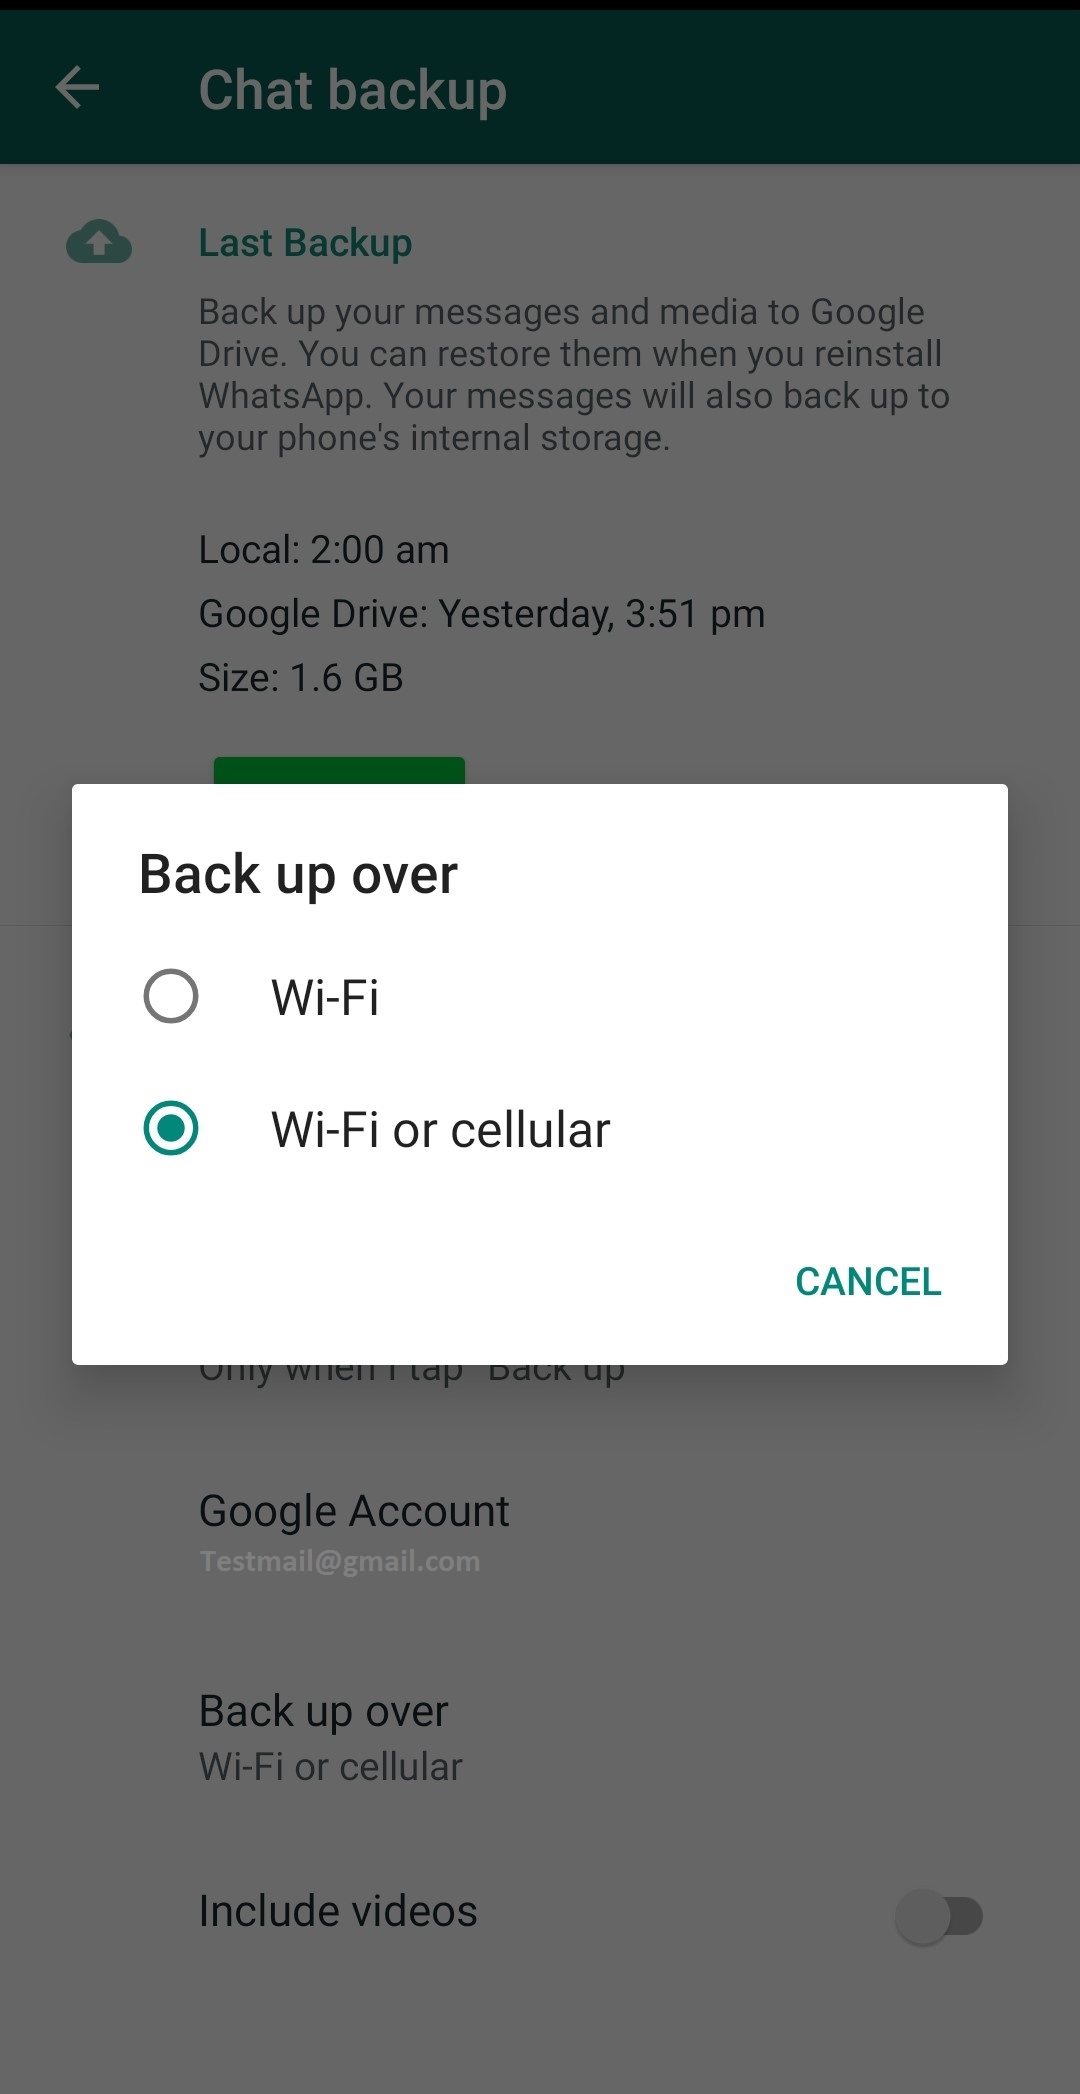
Task: Click the Testmail@gmail.com account text
Action: coord(340,1561)
